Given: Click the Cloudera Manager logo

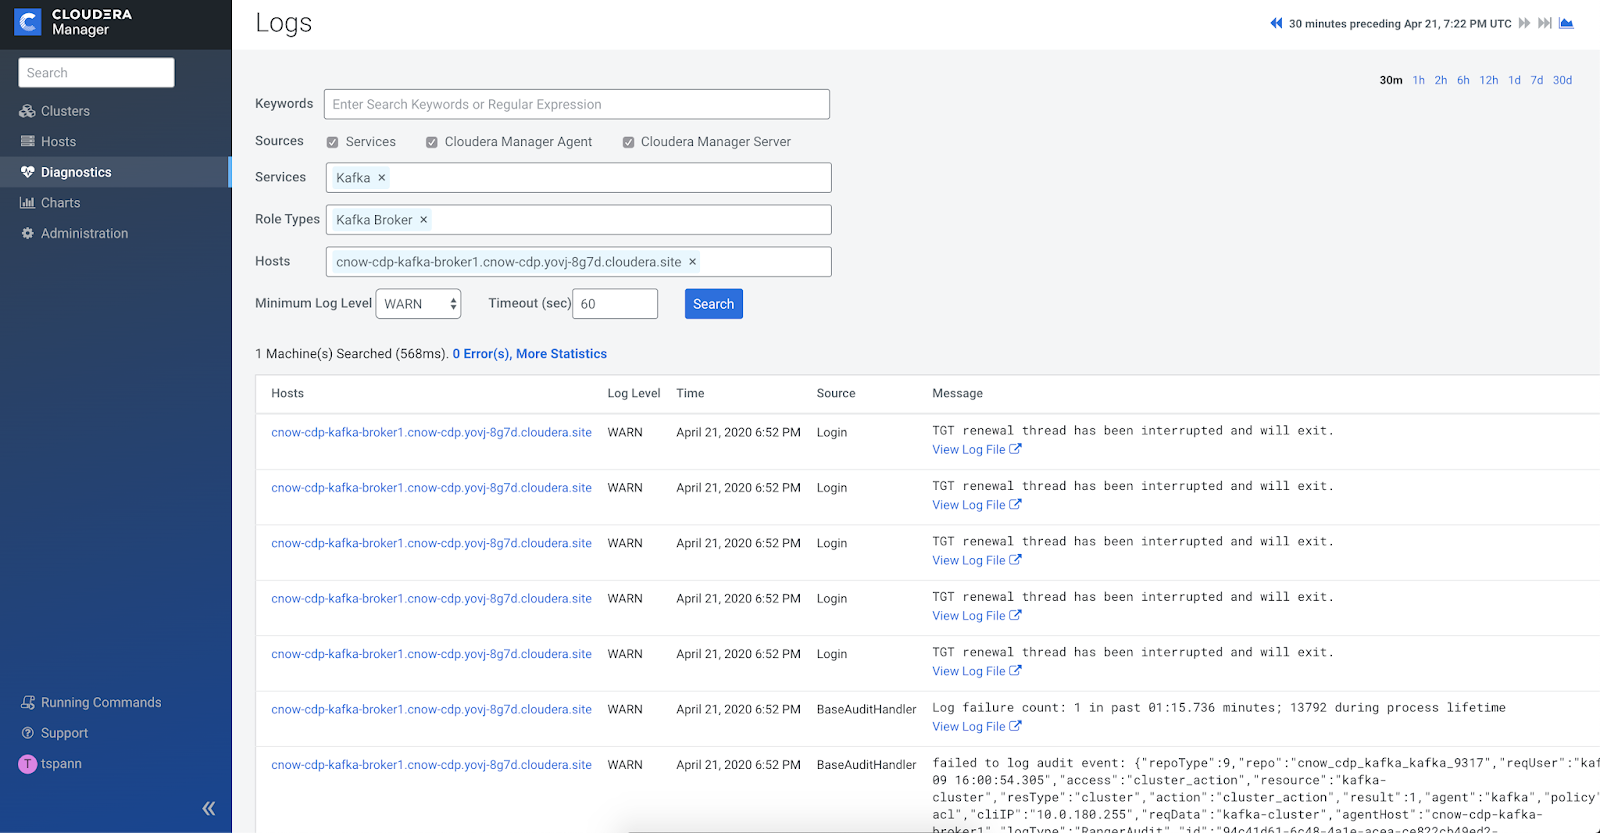Looking at the screenshot, I should [73, 22].
